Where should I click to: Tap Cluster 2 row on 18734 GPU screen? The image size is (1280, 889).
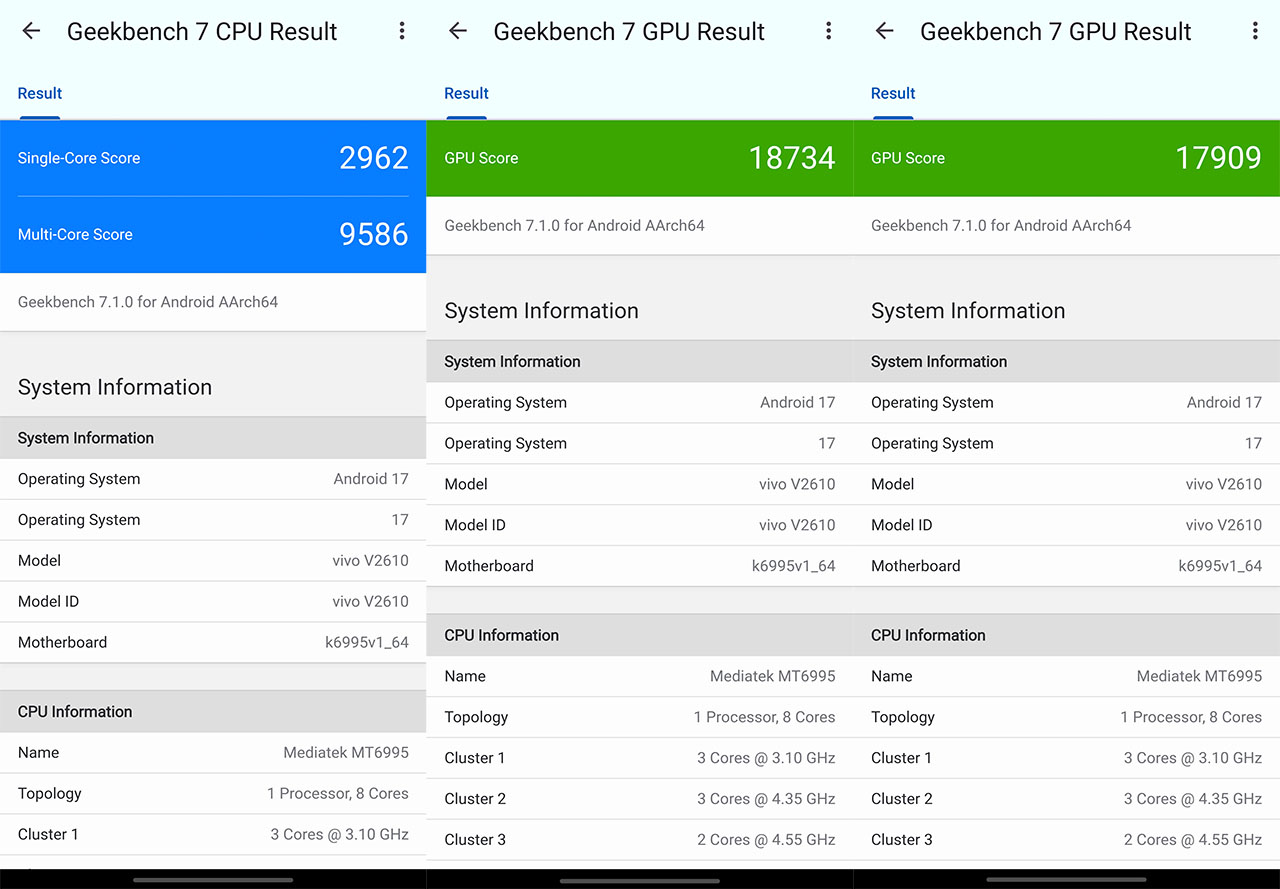click(x=640, y=799)
